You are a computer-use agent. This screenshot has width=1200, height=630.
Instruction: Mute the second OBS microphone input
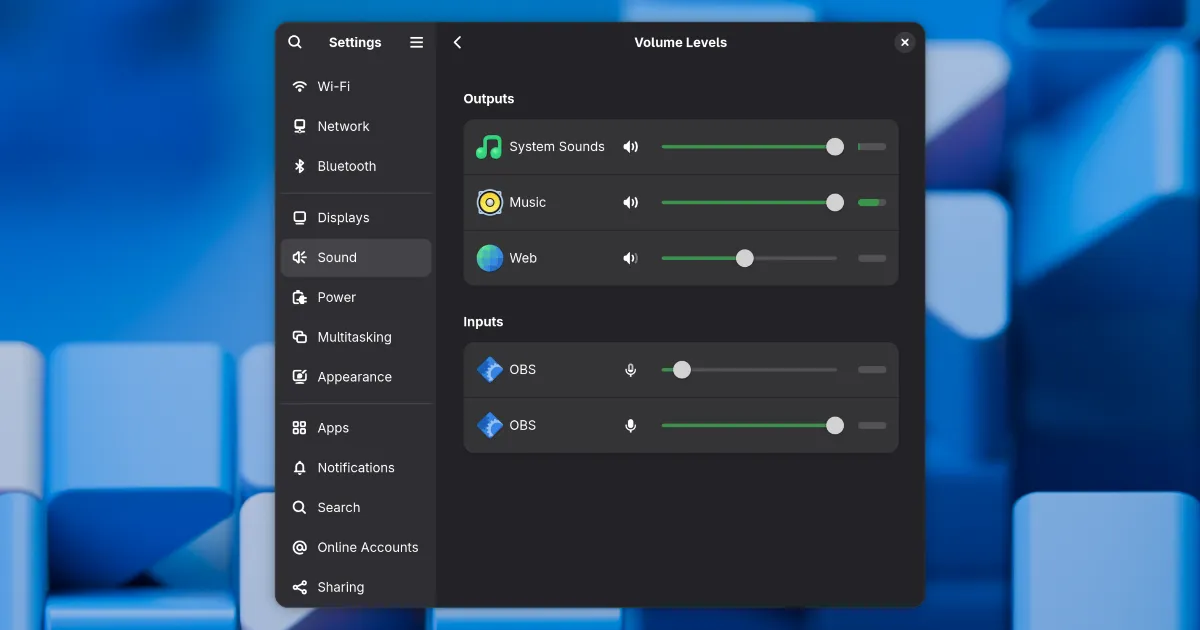pos(630,426)
